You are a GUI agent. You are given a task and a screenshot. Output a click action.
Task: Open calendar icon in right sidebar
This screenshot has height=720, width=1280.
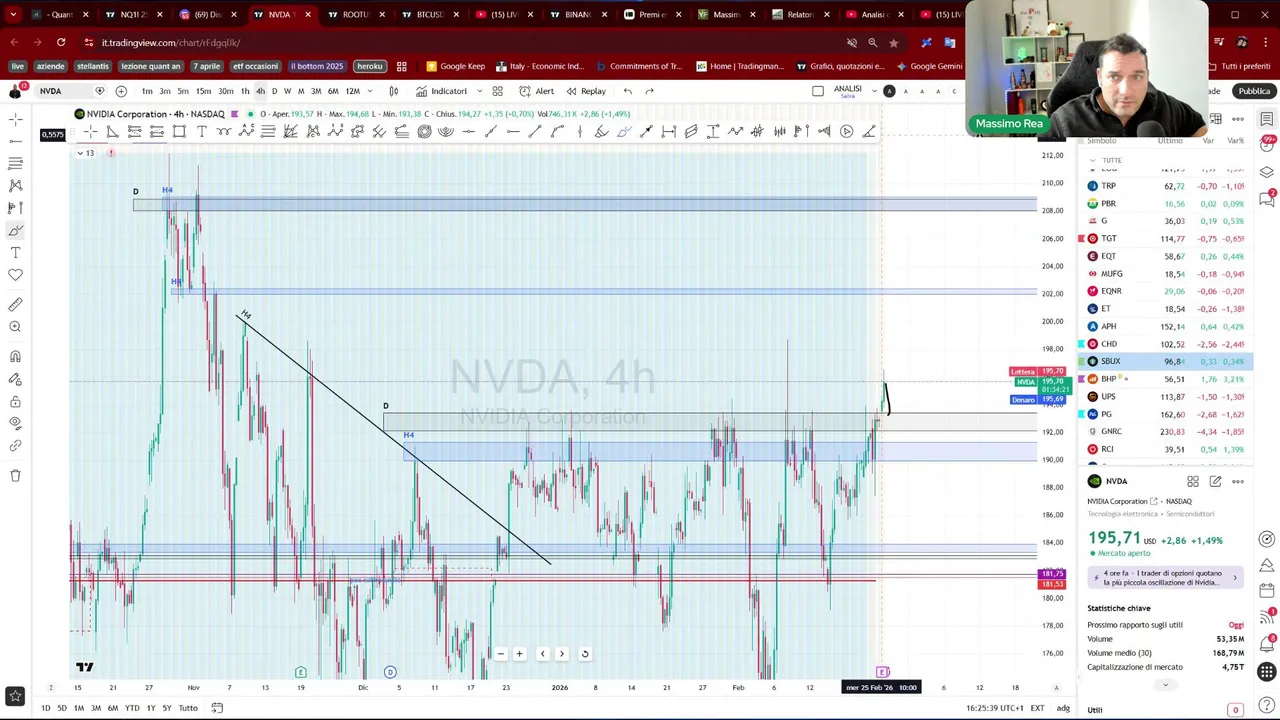tap(1267, 590)
